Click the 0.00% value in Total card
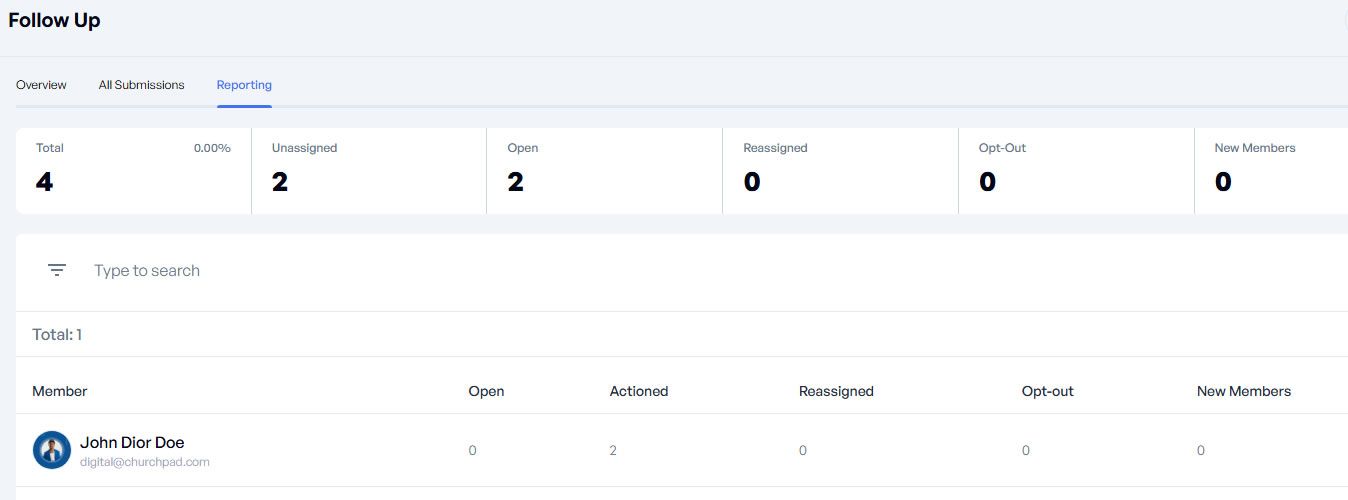Screen dimensions: 1348x500 [x=212, y=148]
